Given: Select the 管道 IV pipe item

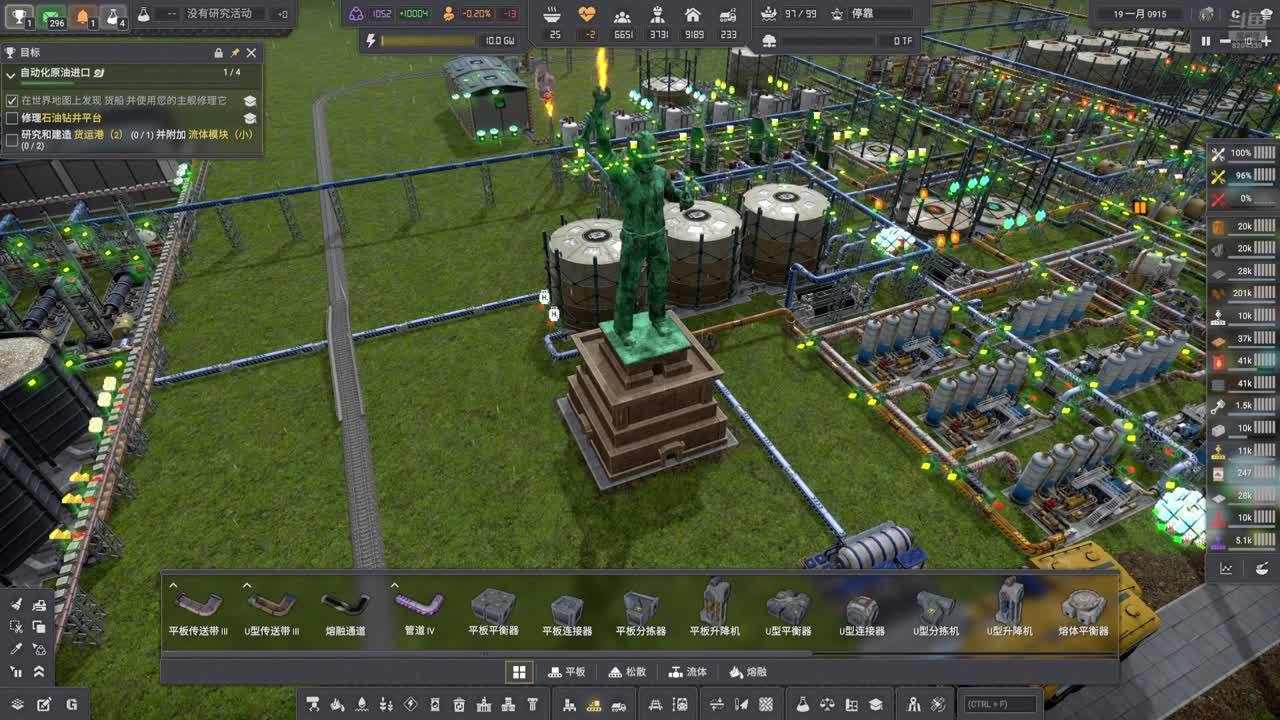Looking at the screenshot, I should click(x=419, y=610).
